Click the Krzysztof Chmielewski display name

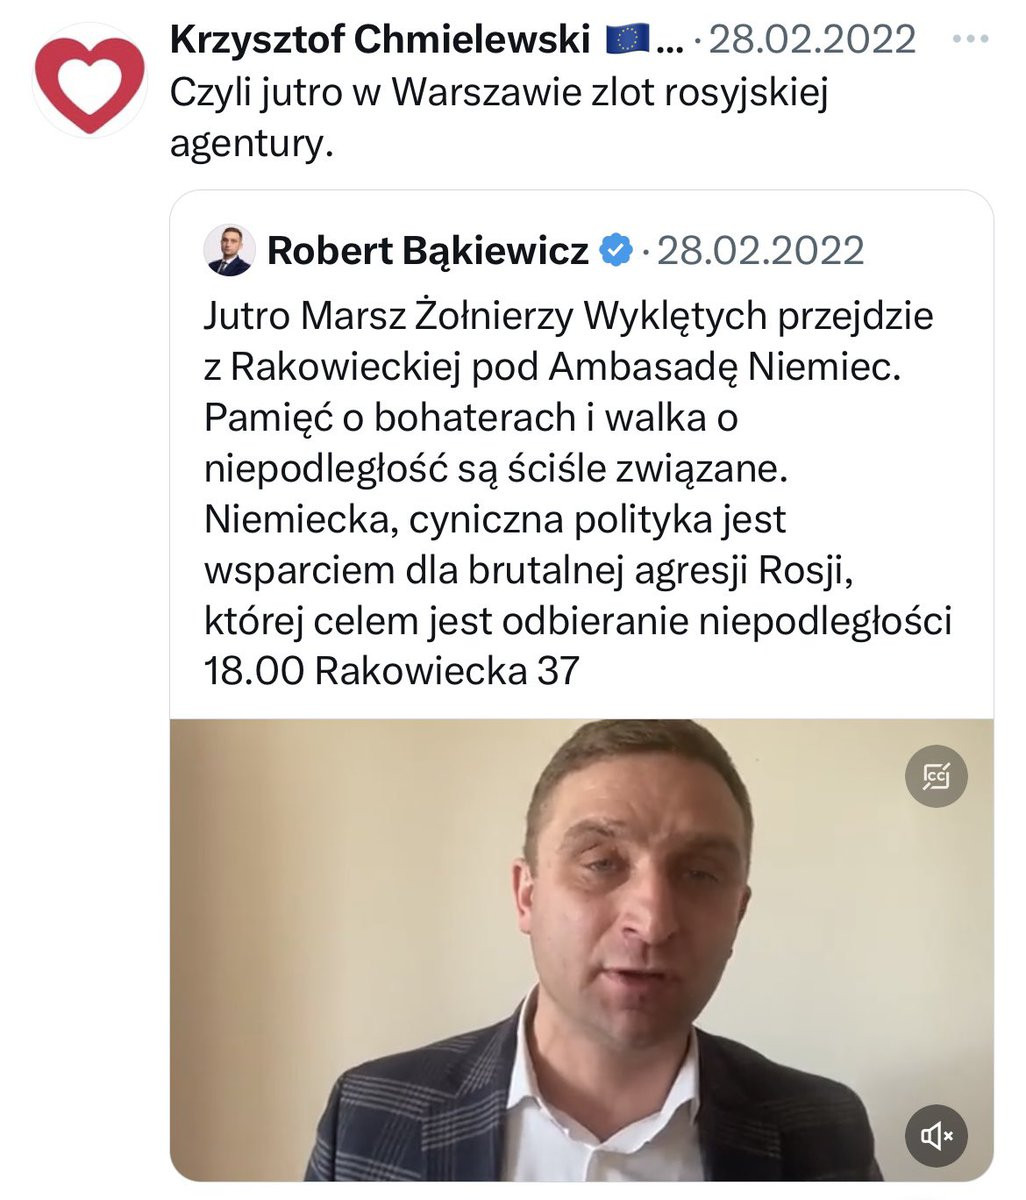pos(380,40)
